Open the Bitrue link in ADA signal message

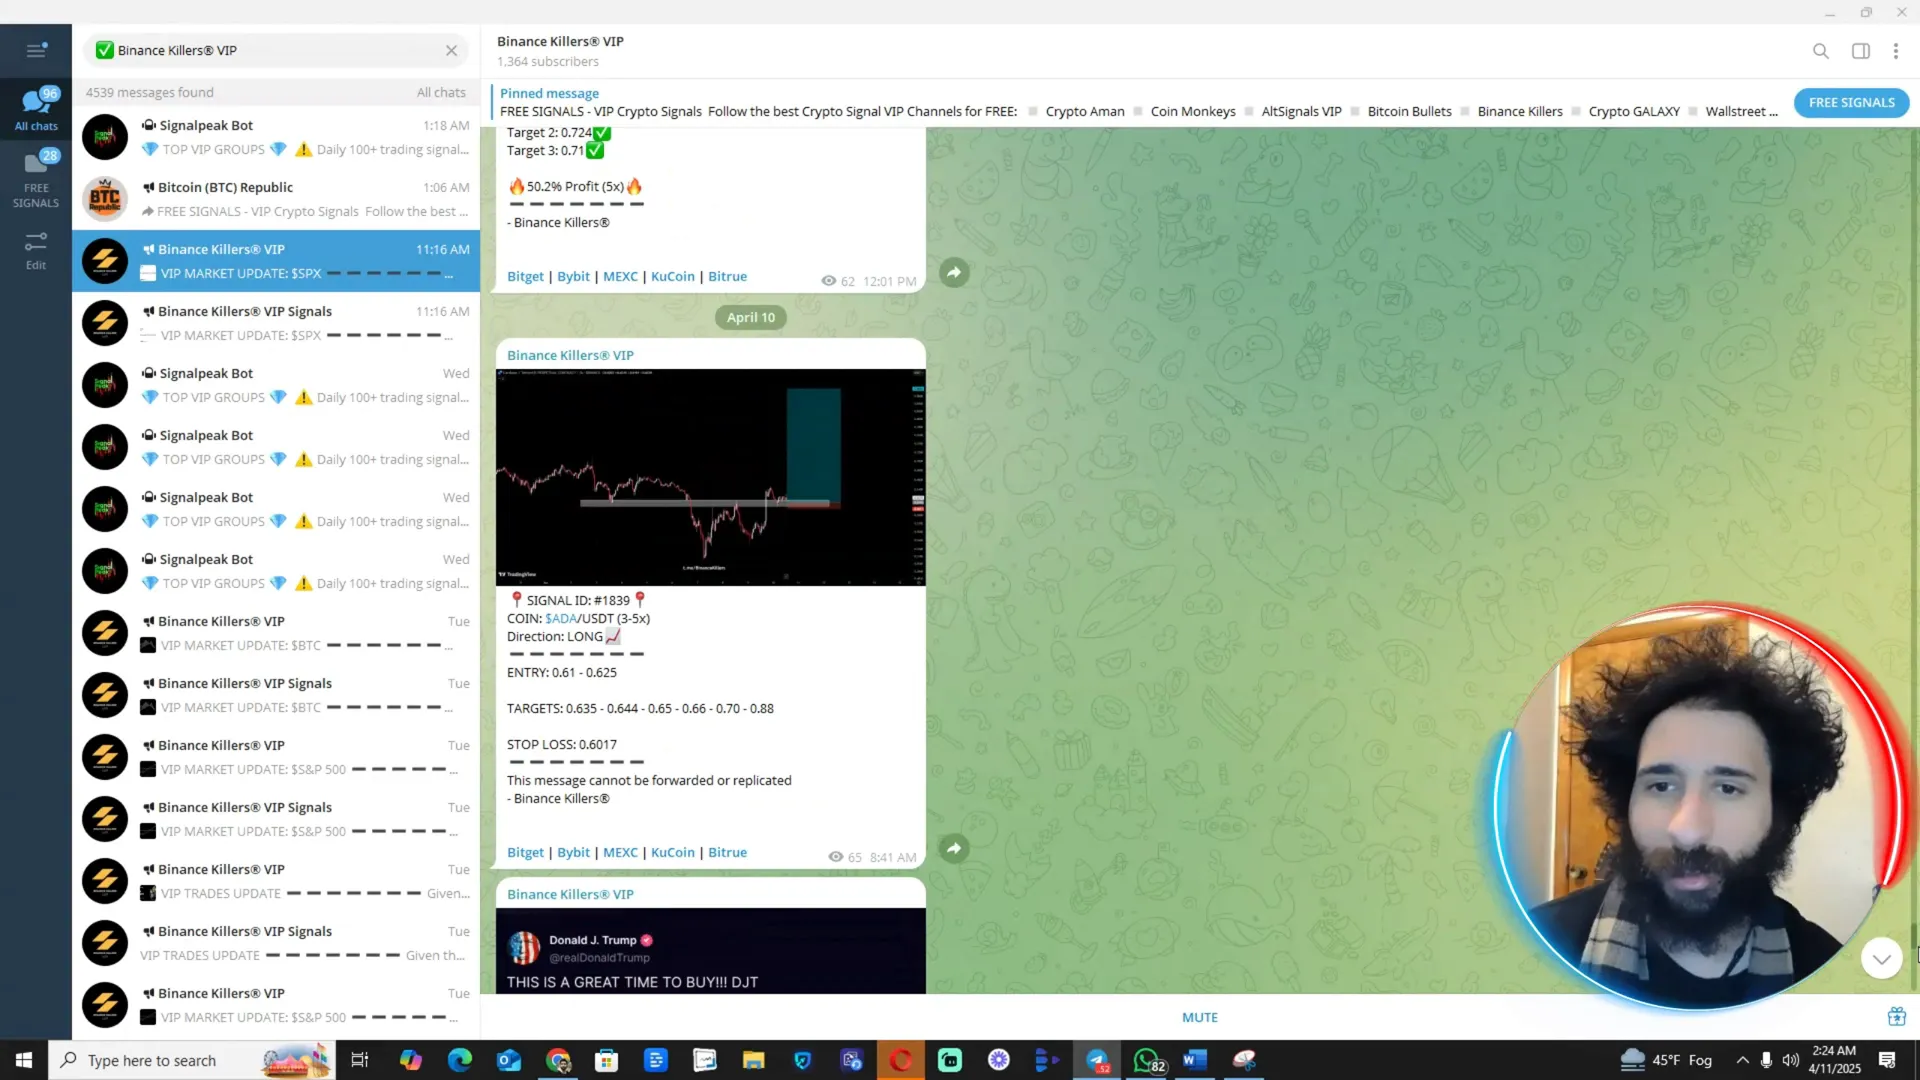(727, 852)
